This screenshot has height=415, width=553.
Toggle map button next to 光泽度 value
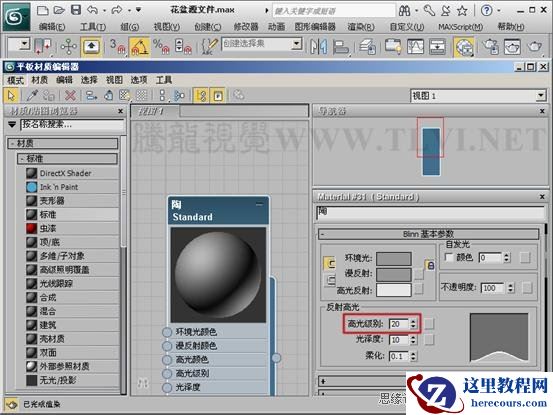click(429, 340)
